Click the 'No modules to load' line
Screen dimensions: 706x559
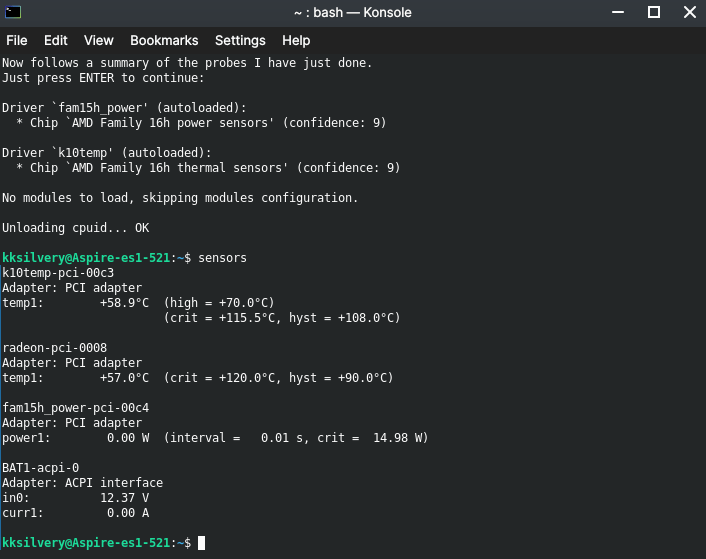pyautogui.click(x=180, y=198)
